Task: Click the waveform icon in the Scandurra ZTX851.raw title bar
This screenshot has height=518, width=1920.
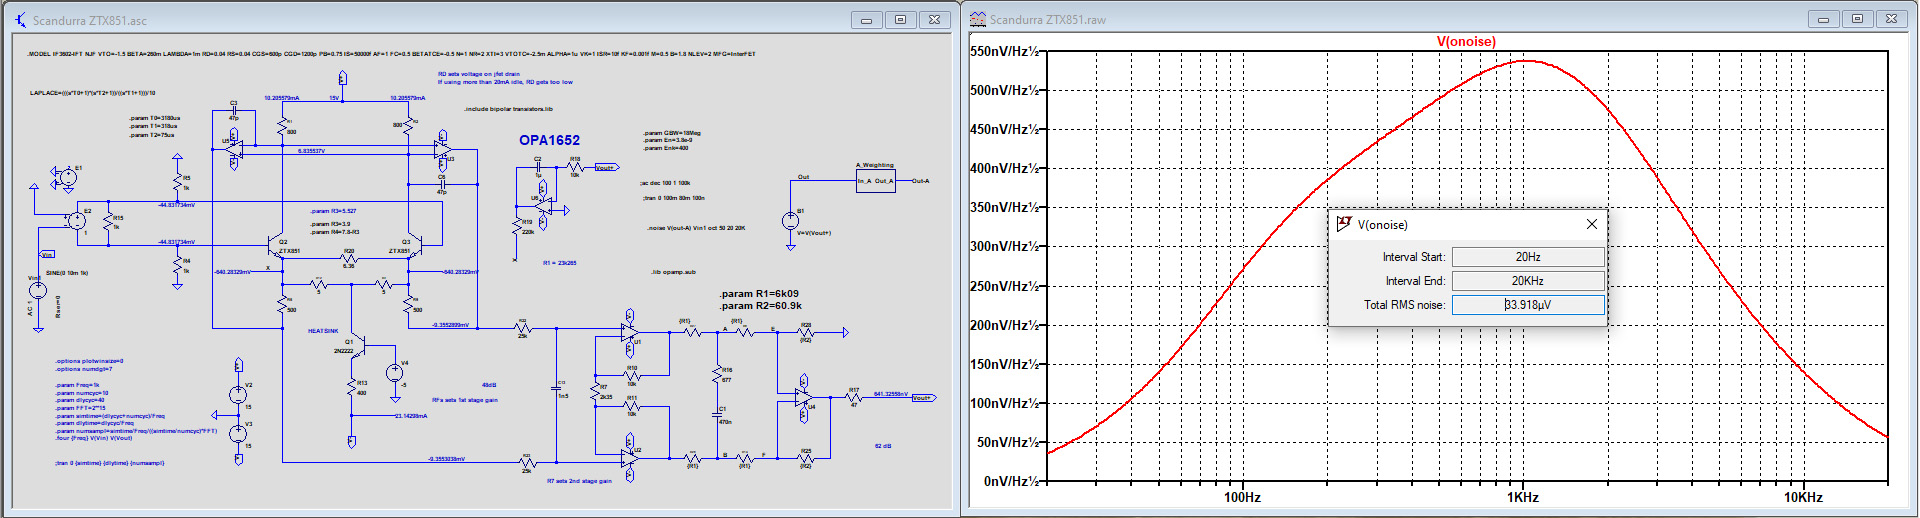Action: (x=978, y=19)
